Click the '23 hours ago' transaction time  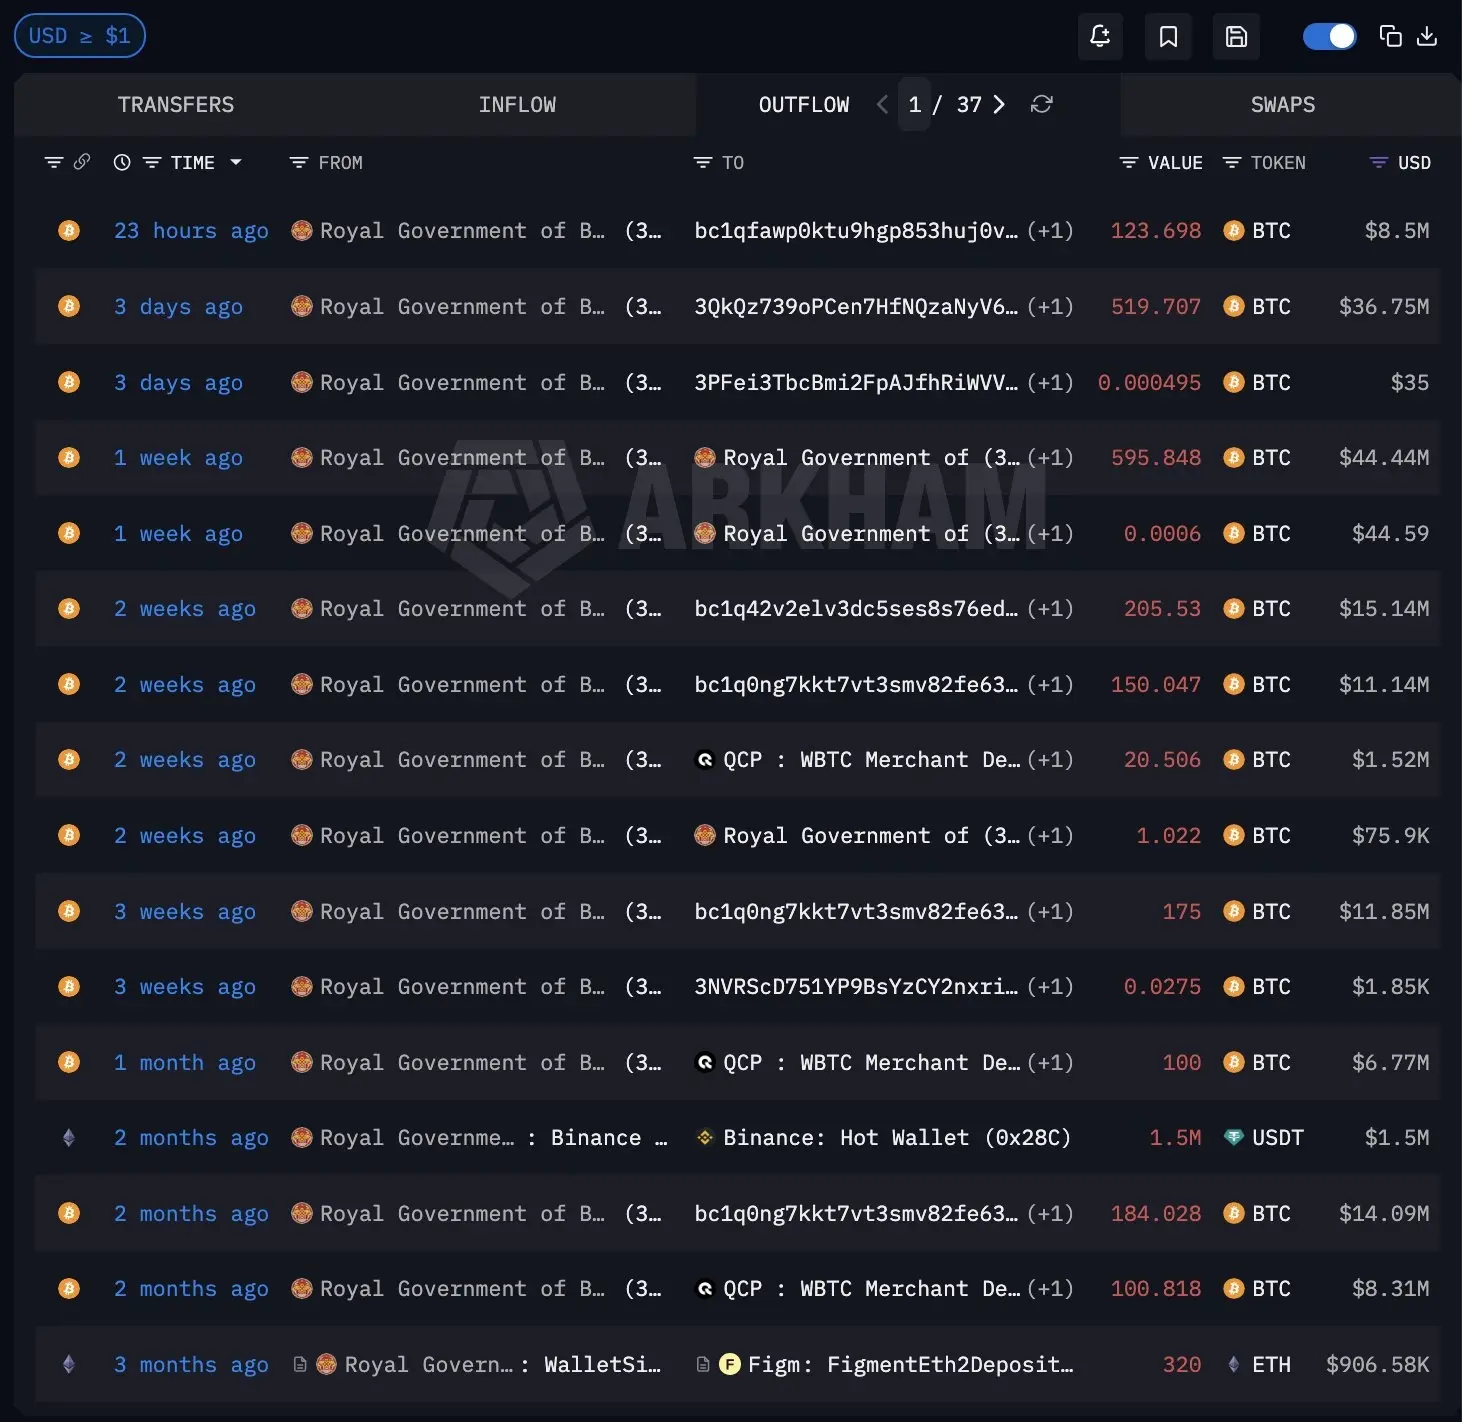(x=191, y=231)
